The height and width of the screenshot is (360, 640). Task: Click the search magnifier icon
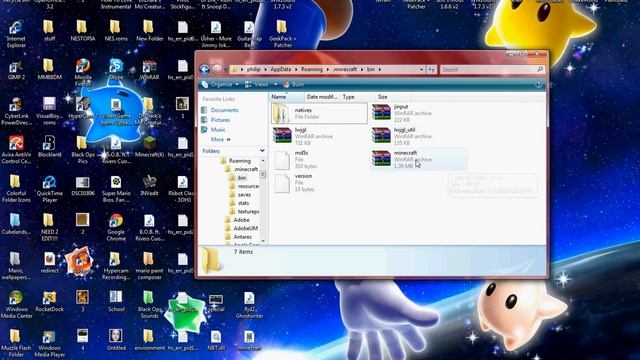pyautogui.click(x=540, y=69)
